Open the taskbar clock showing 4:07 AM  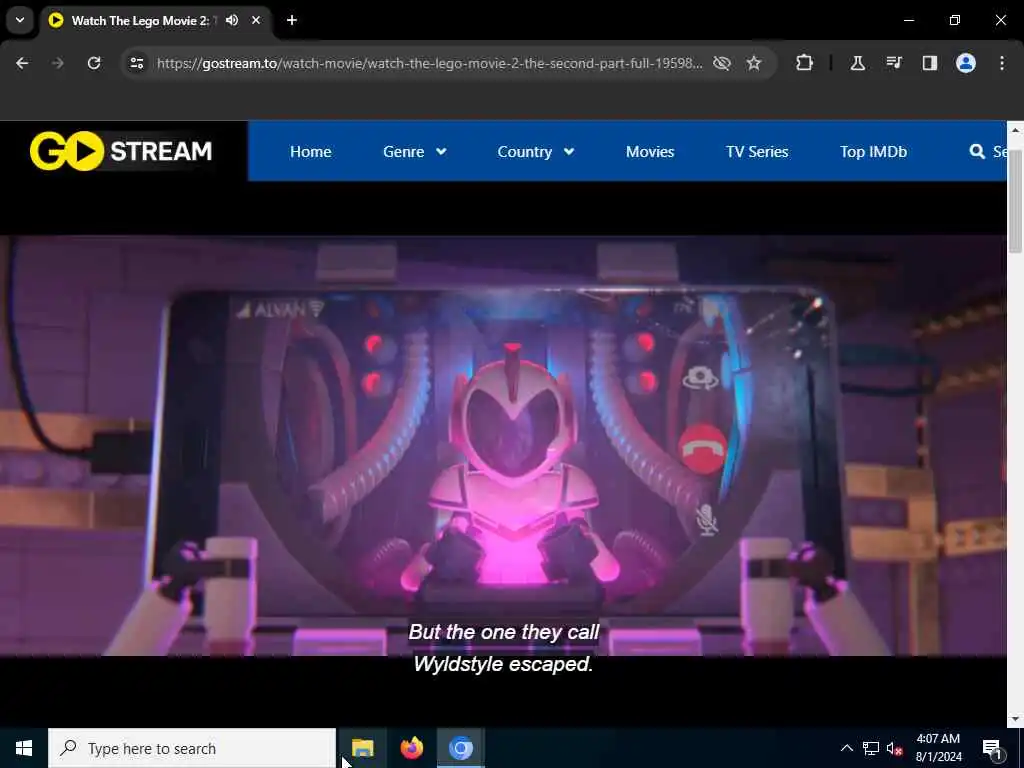938,748
